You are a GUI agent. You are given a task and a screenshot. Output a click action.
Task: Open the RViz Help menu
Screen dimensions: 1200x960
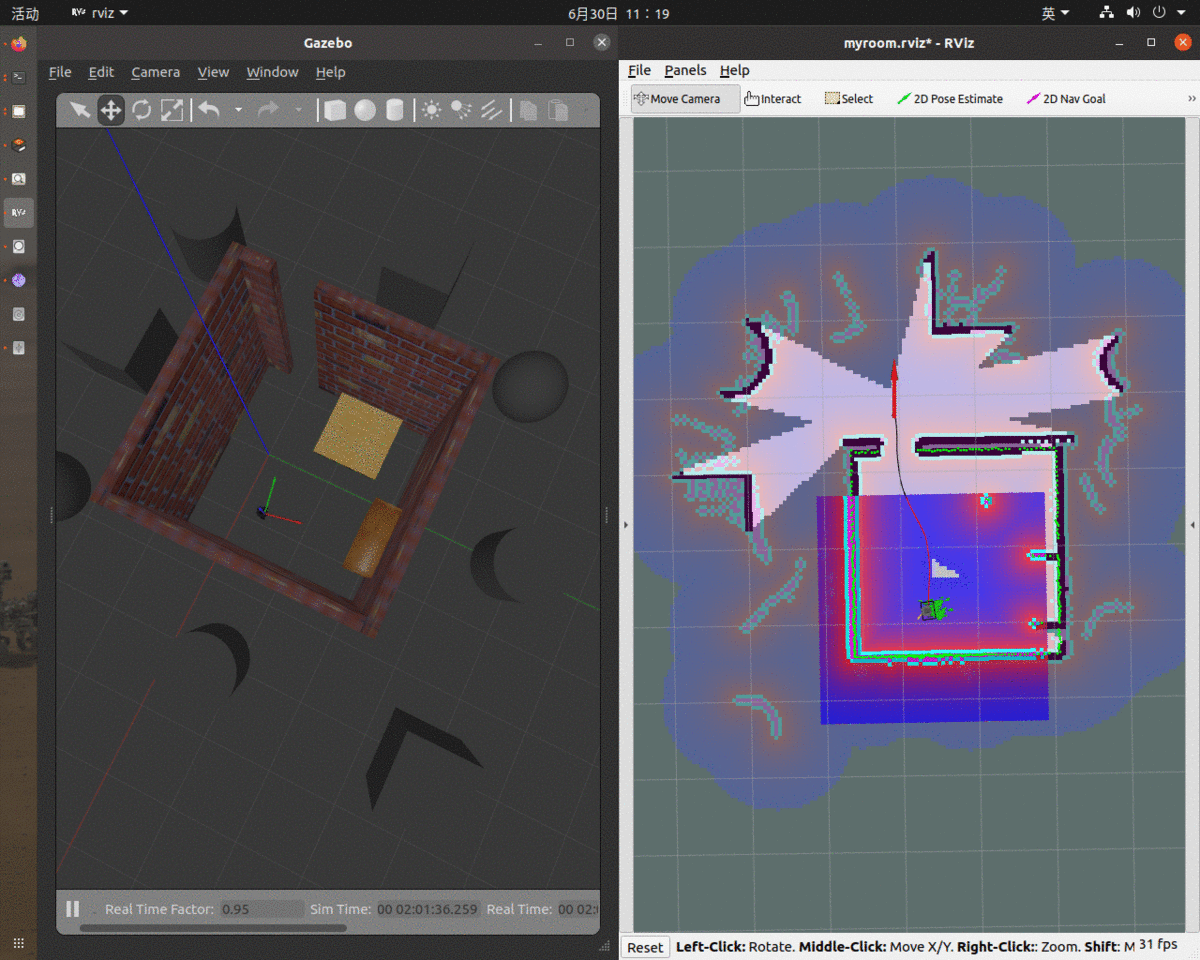pyautogui.click(x=734, y=70)
